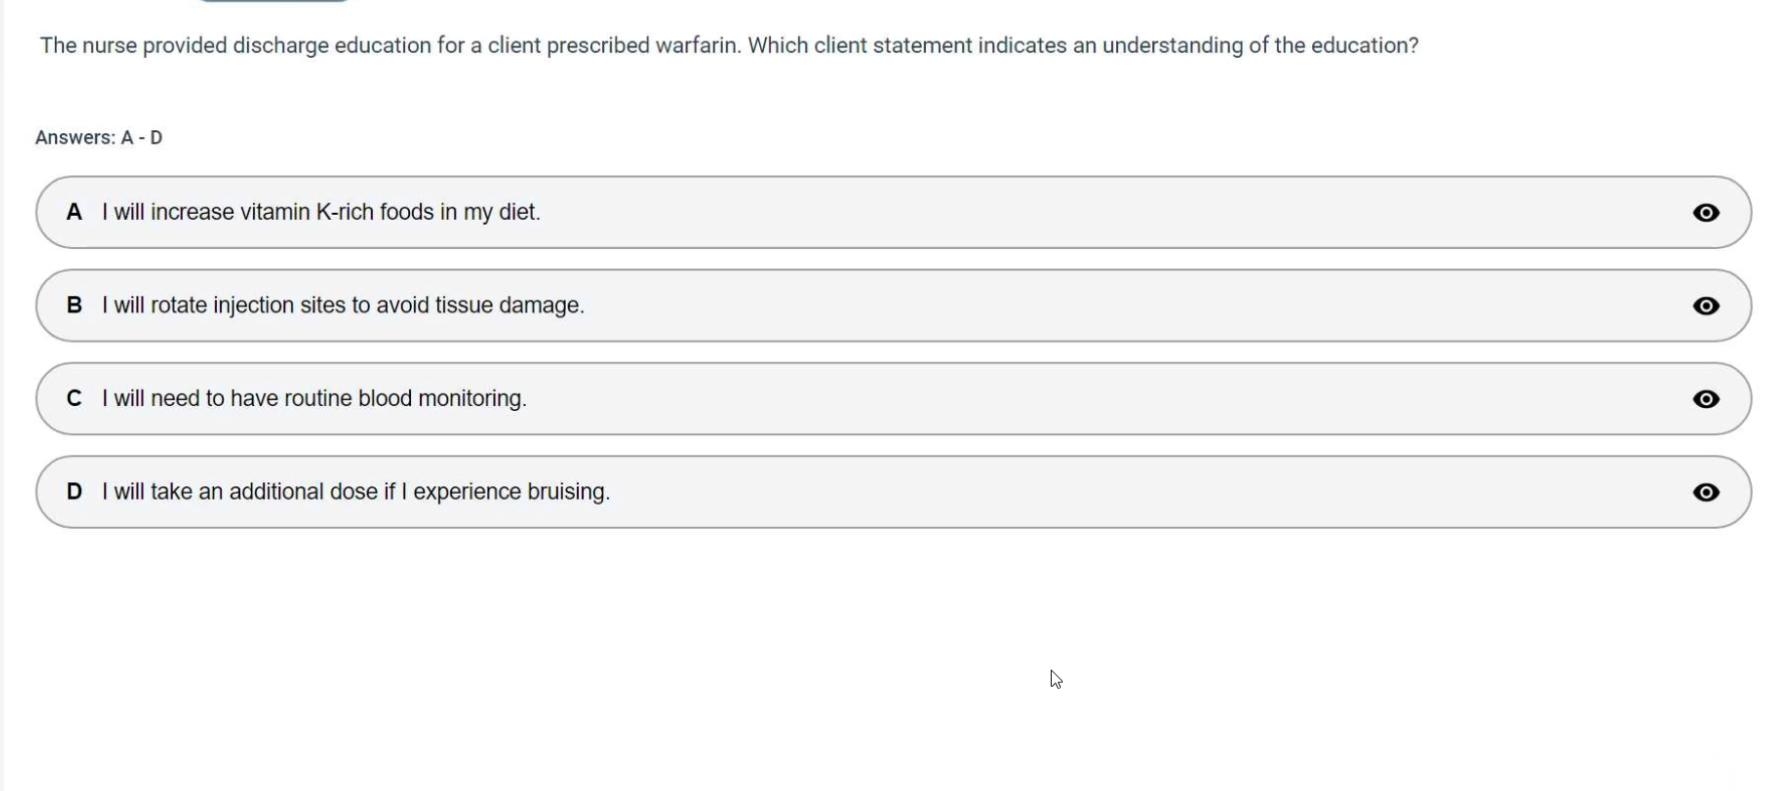Select answer 'I will increase vitamin K-rich foods'

(320, 212)
